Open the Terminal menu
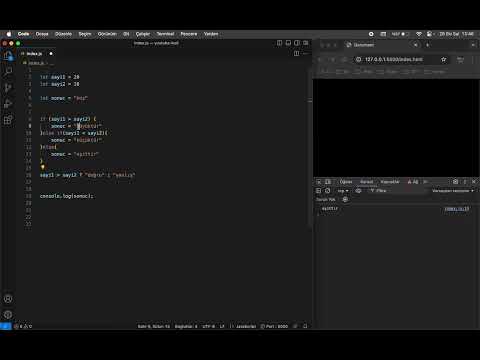The image size is (480, 360). coord(165,34)
